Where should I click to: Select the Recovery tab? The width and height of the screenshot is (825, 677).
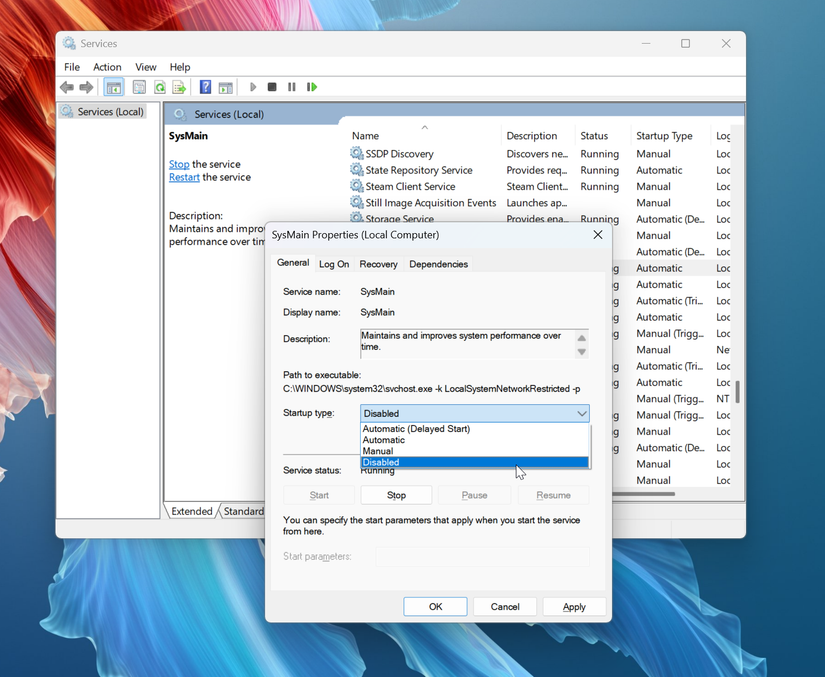coord(377,263)
